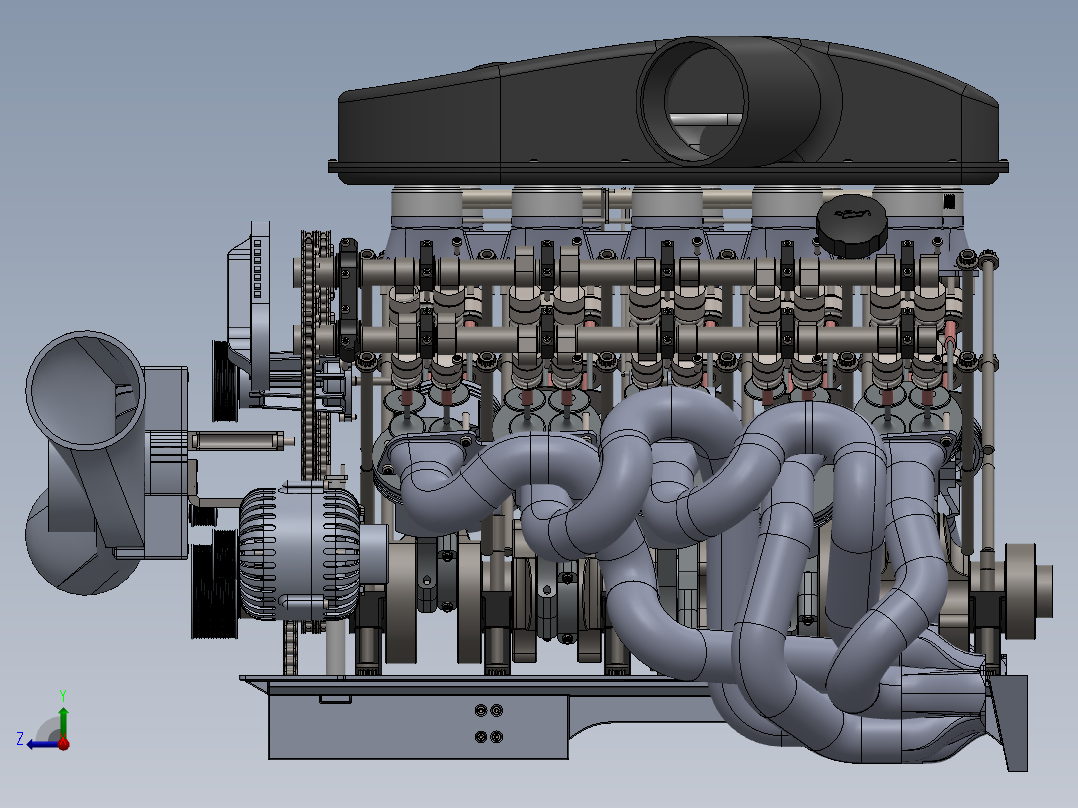1078x808 pixels.
Task: Select the black intake plenum cover
Action: click(668, 110)
